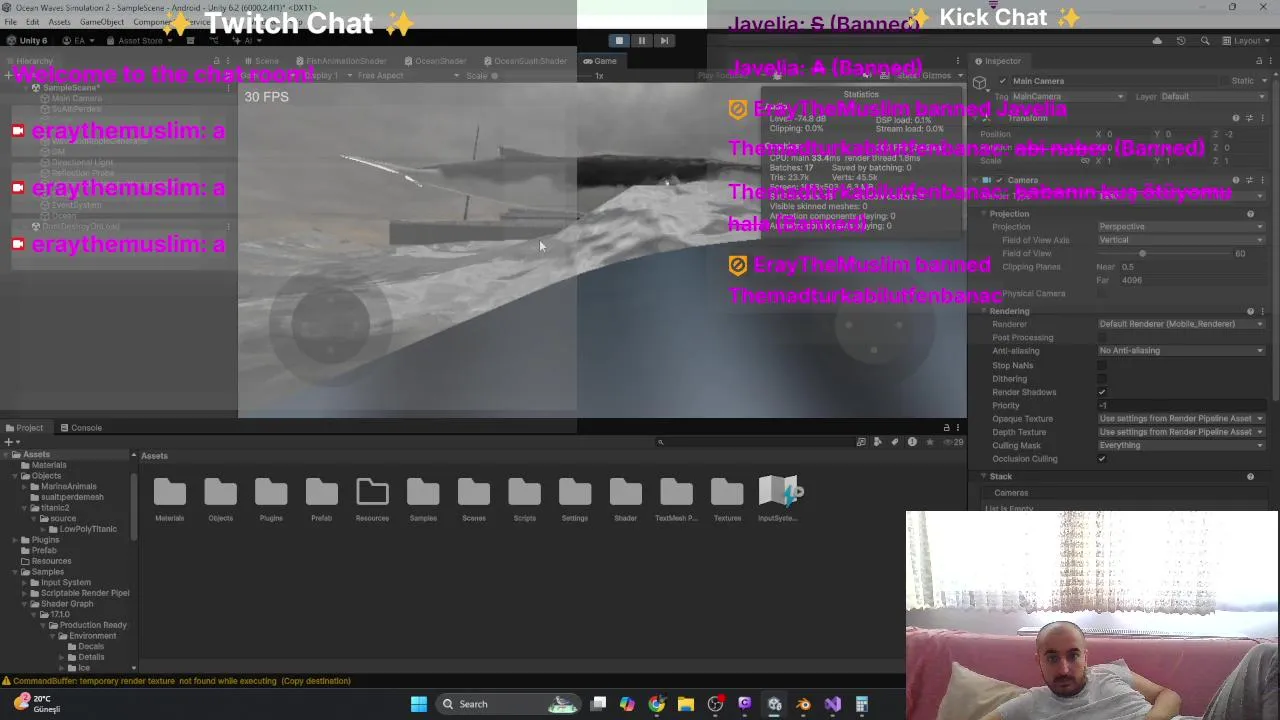Enable the Post Processing checkbox
The width and height of the screenshot is (1280, 720).
tap(1102, 337)
